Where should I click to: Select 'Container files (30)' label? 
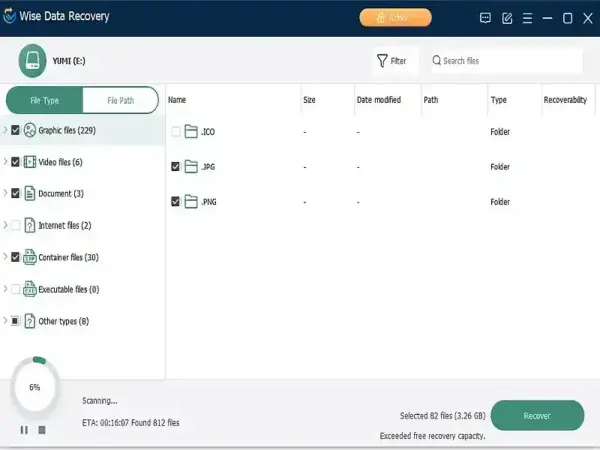click(68, 257)
